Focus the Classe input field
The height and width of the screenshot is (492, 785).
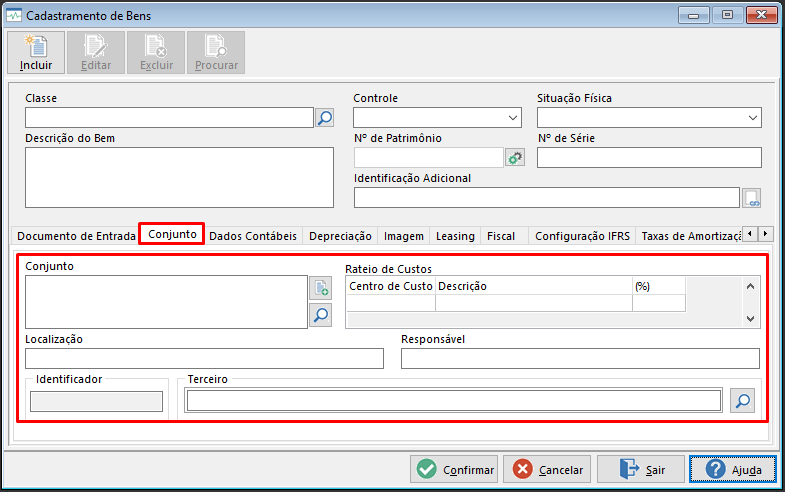(x=169, y=118)
